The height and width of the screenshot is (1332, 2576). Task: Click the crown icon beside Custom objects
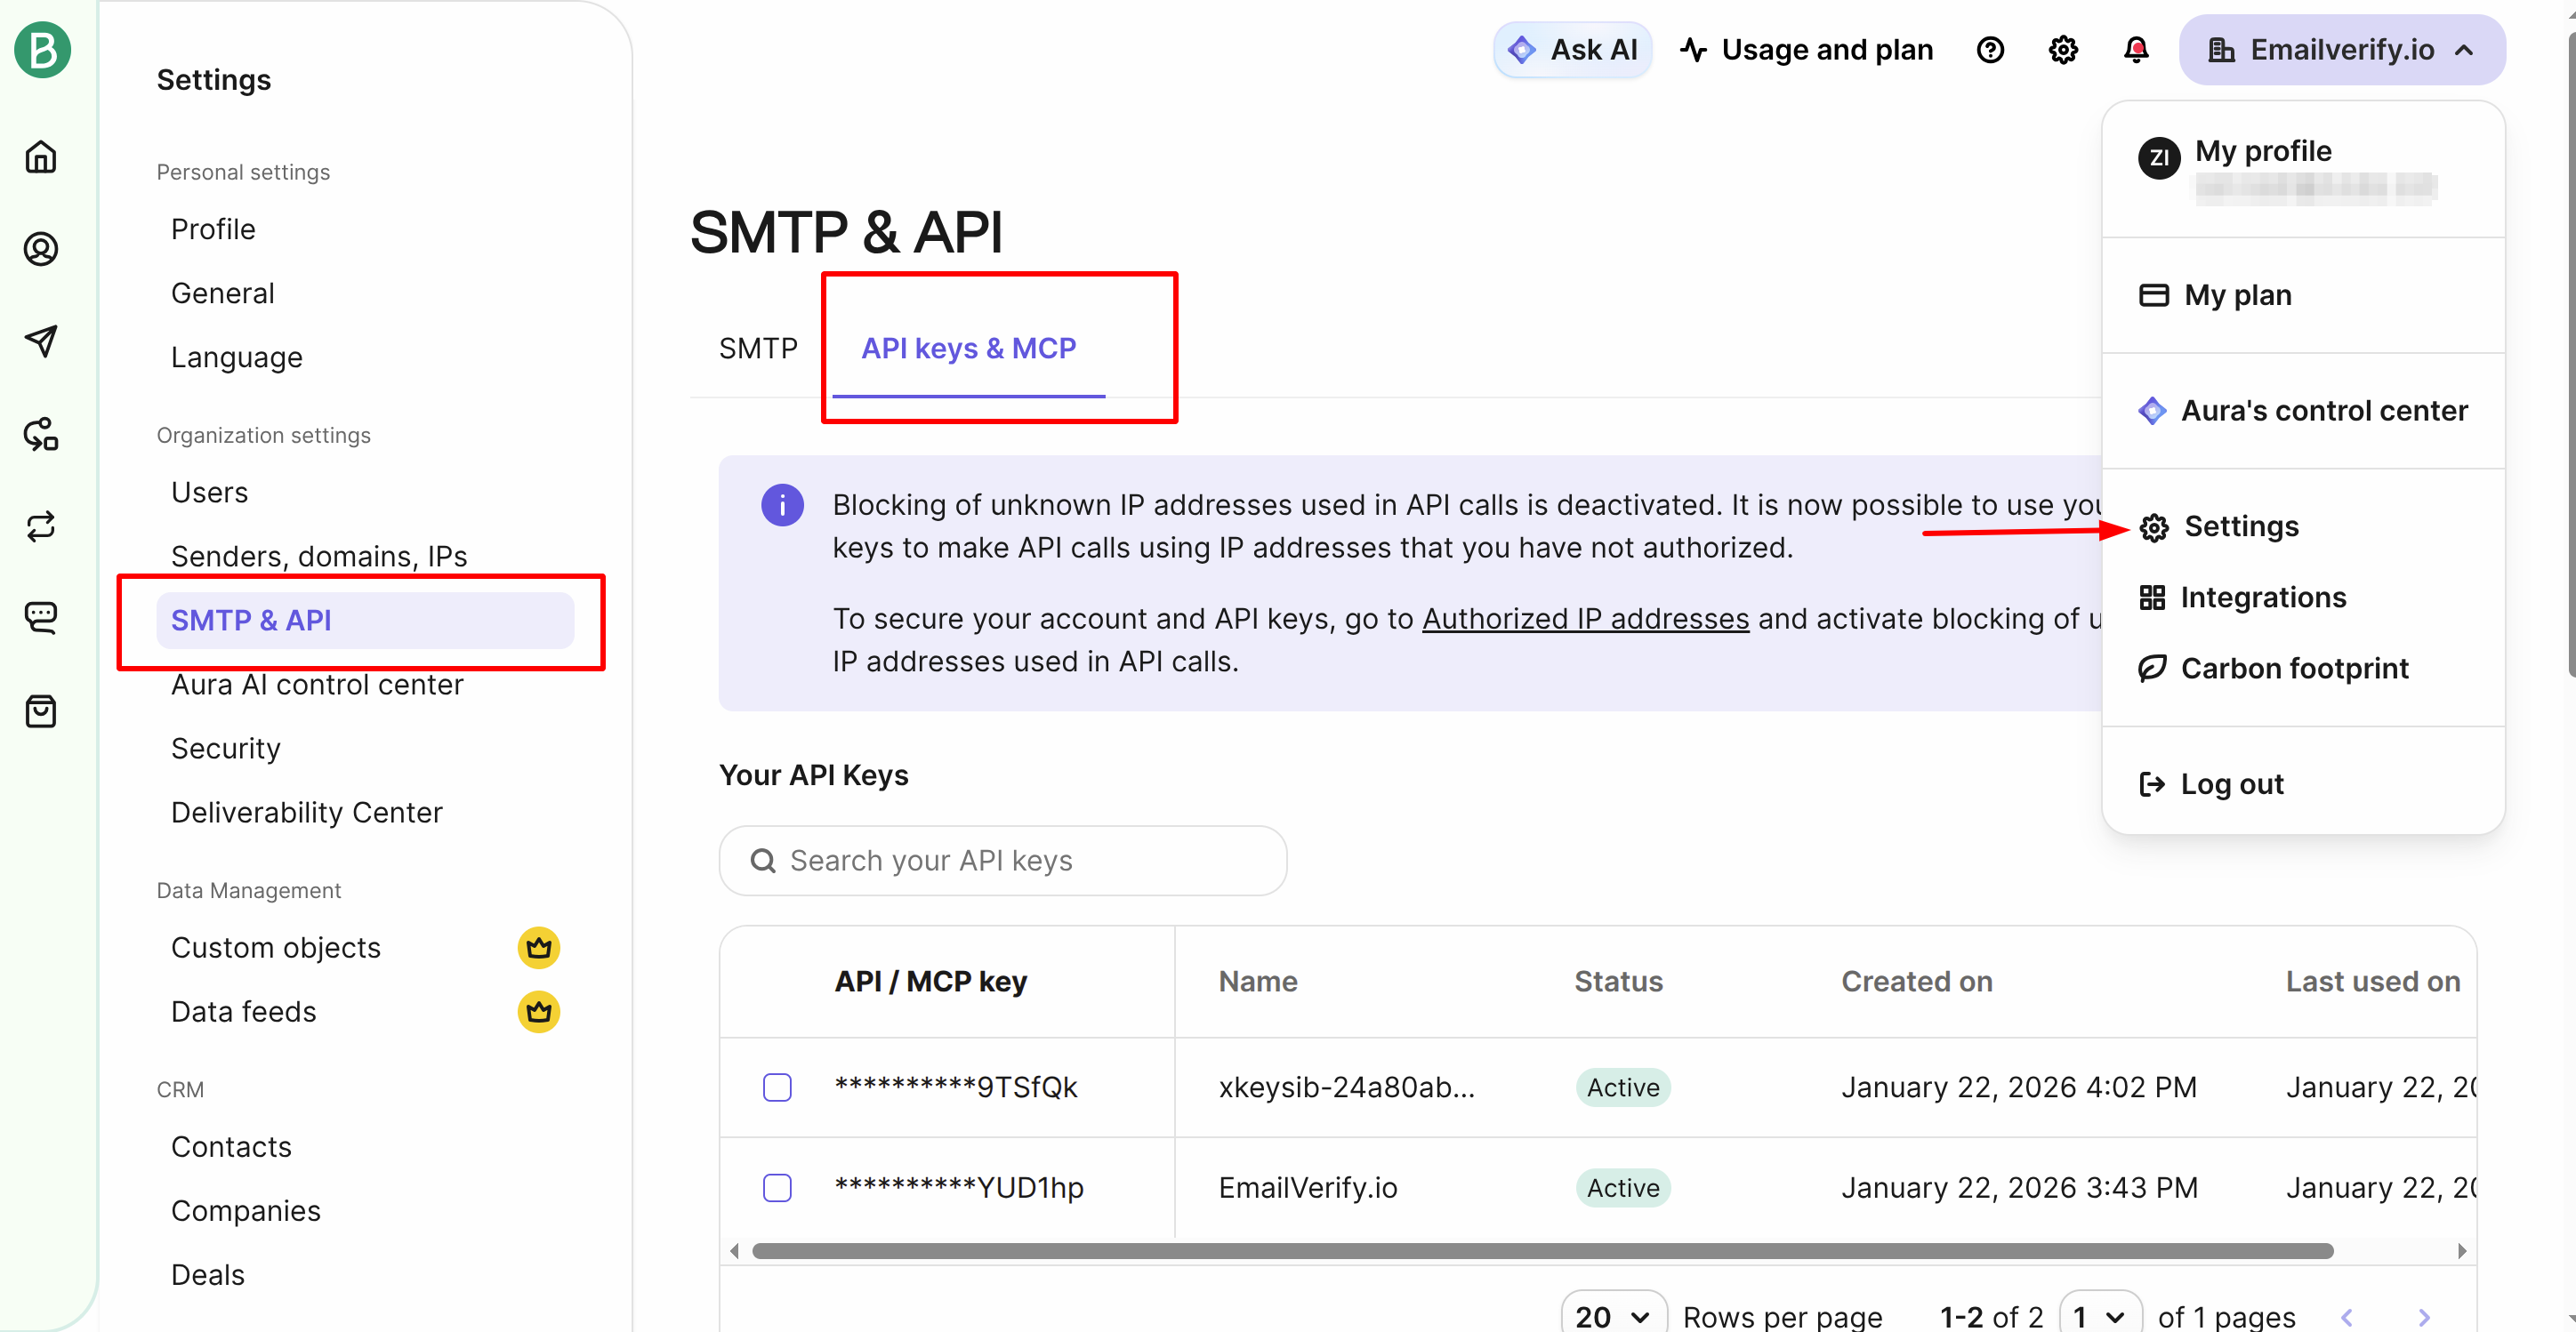point(538,947)
